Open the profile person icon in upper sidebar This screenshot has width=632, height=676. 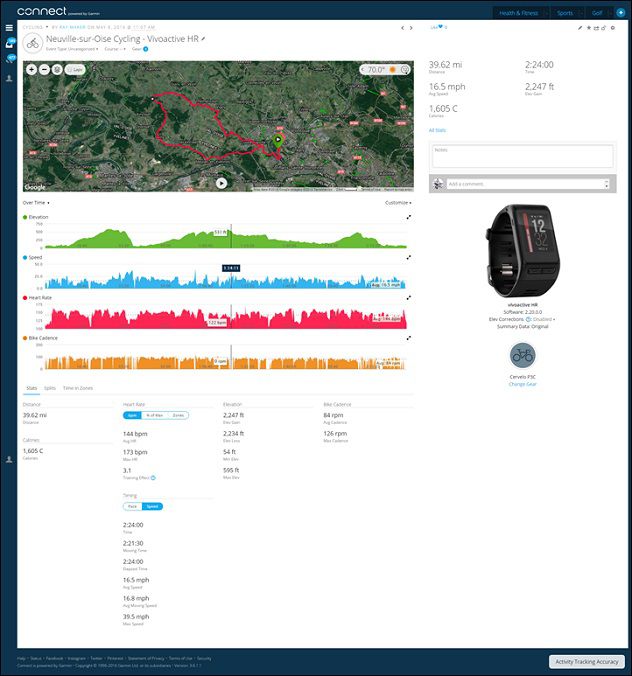coord(9,78)
